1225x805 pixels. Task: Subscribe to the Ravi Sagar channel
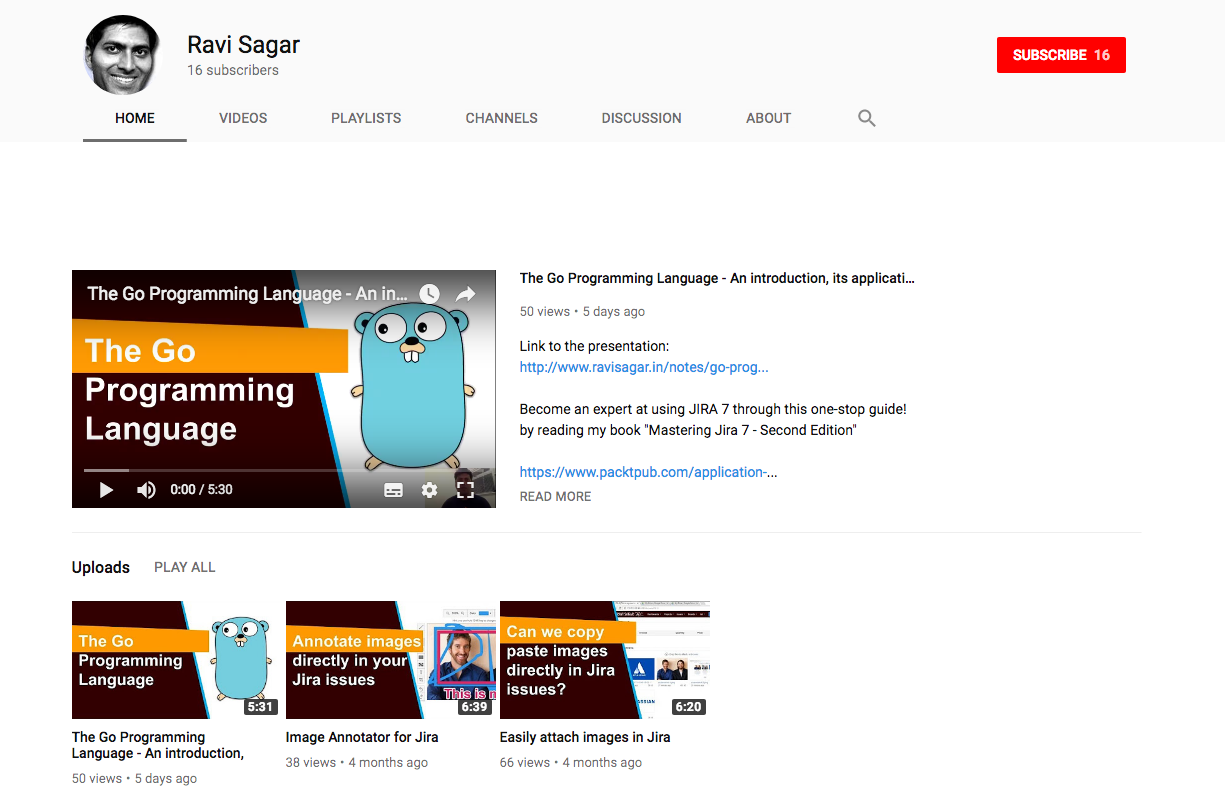point(1061,55)
